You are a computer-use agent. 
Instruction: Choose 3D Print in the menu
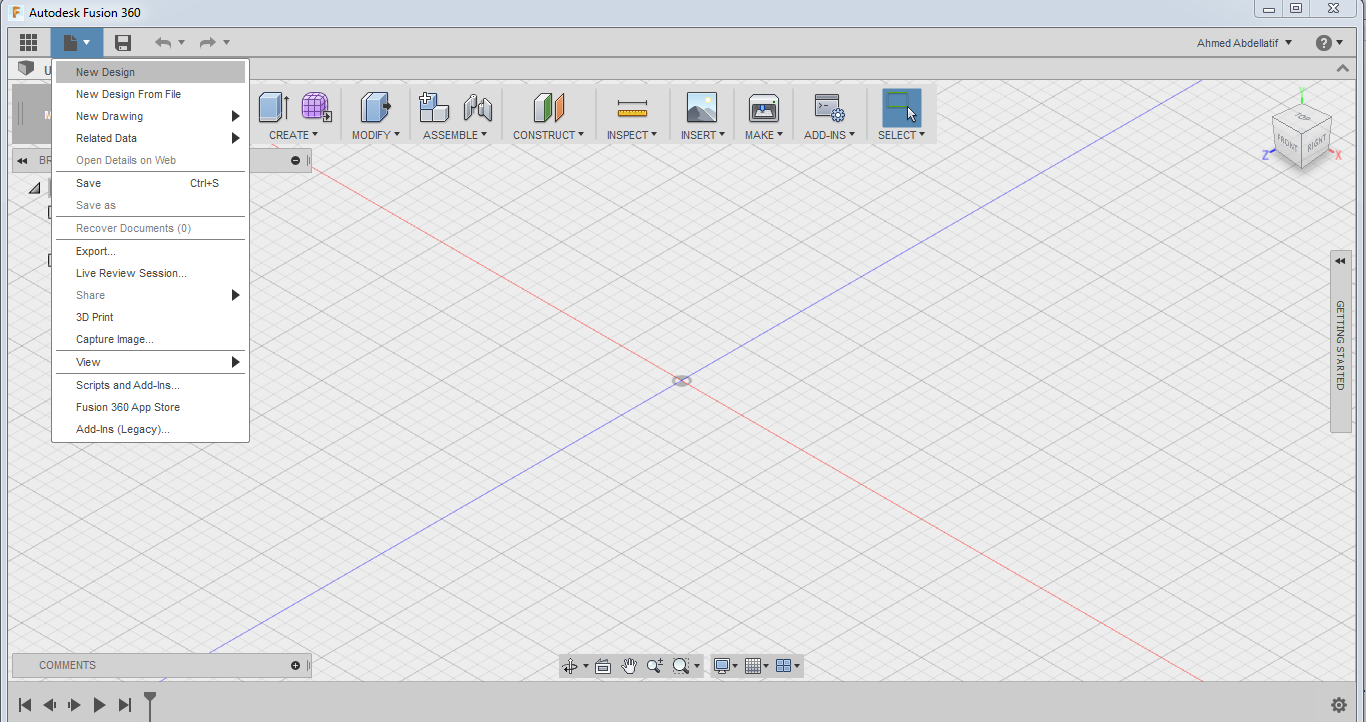150,317
